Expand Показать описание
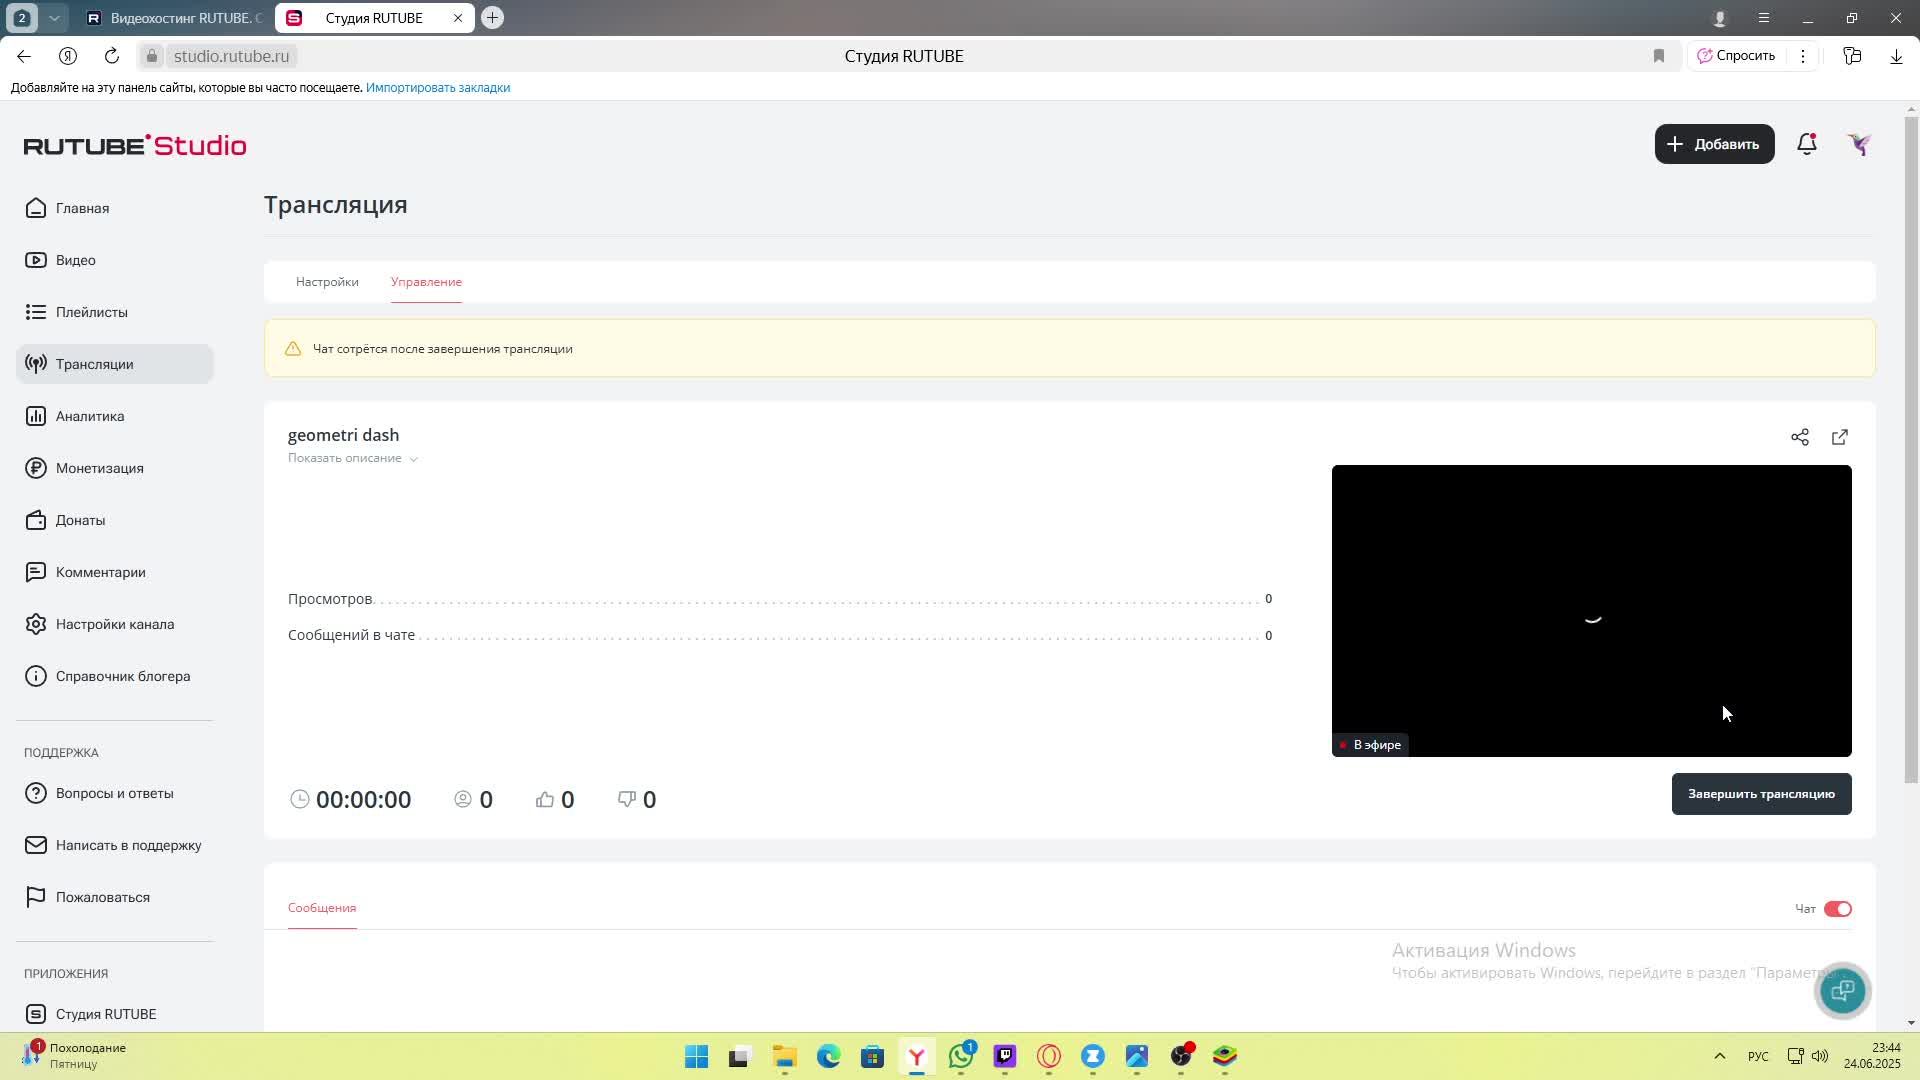The width and height of the screenshot is (1920, 1080). 353,458
